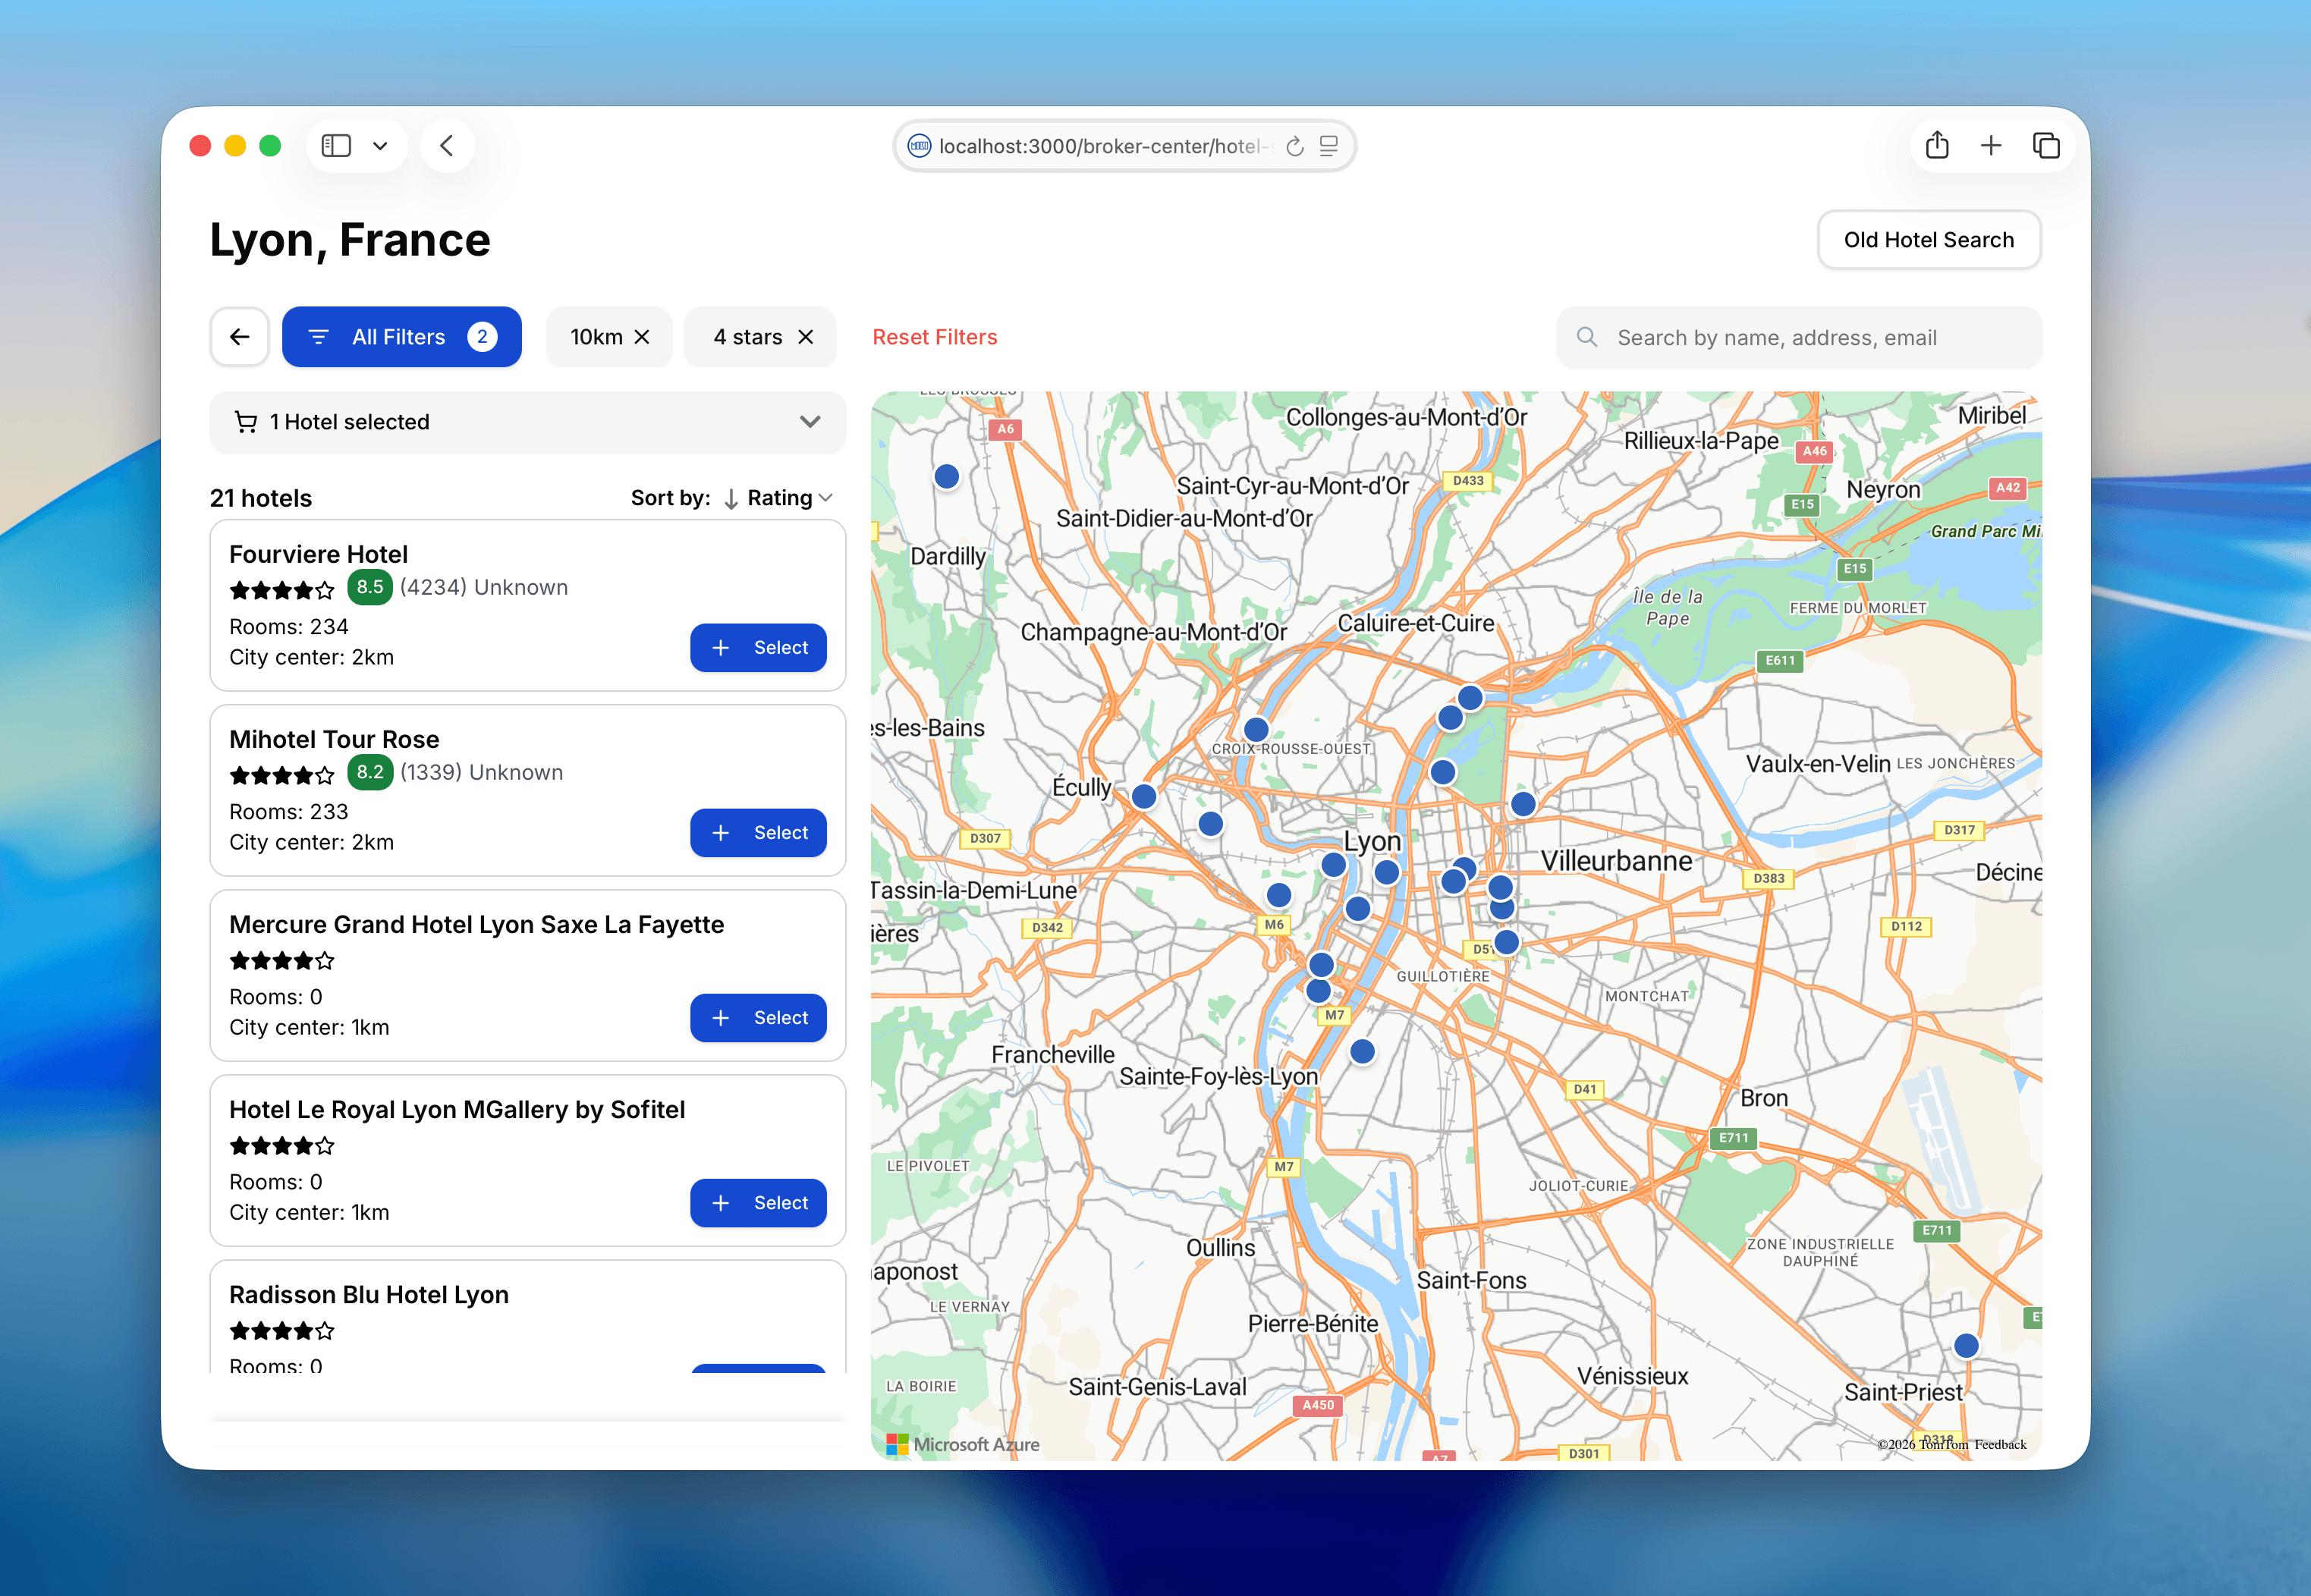Click Rooms: 234 on Fourviere Hotel card
The image size is (2311, 1596).
(x=289, y=627)
